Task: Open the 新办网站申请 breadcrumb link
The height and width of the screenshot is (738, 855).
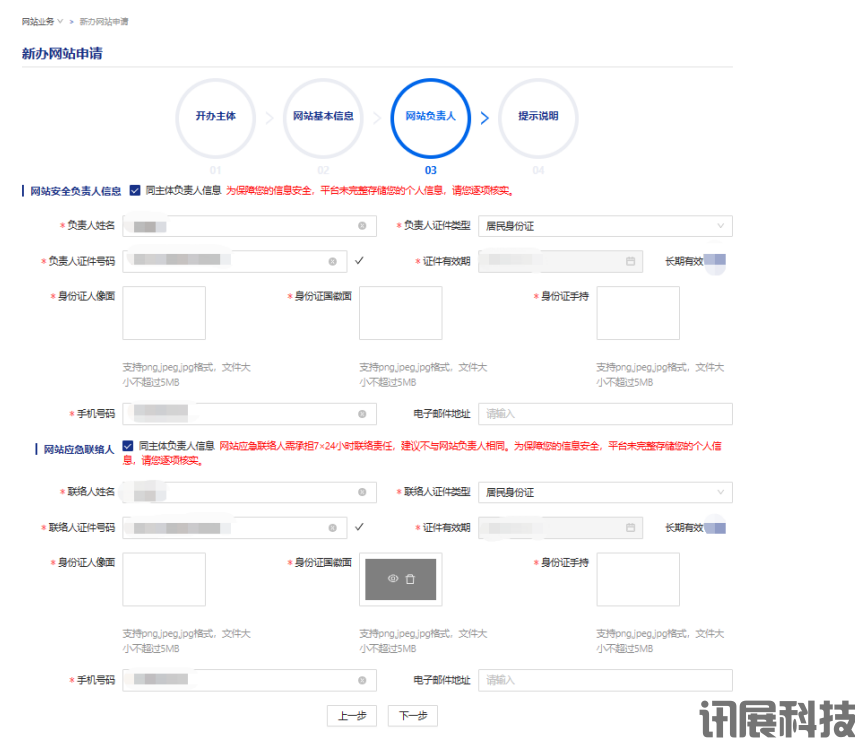Action: (x=104, y=21)
